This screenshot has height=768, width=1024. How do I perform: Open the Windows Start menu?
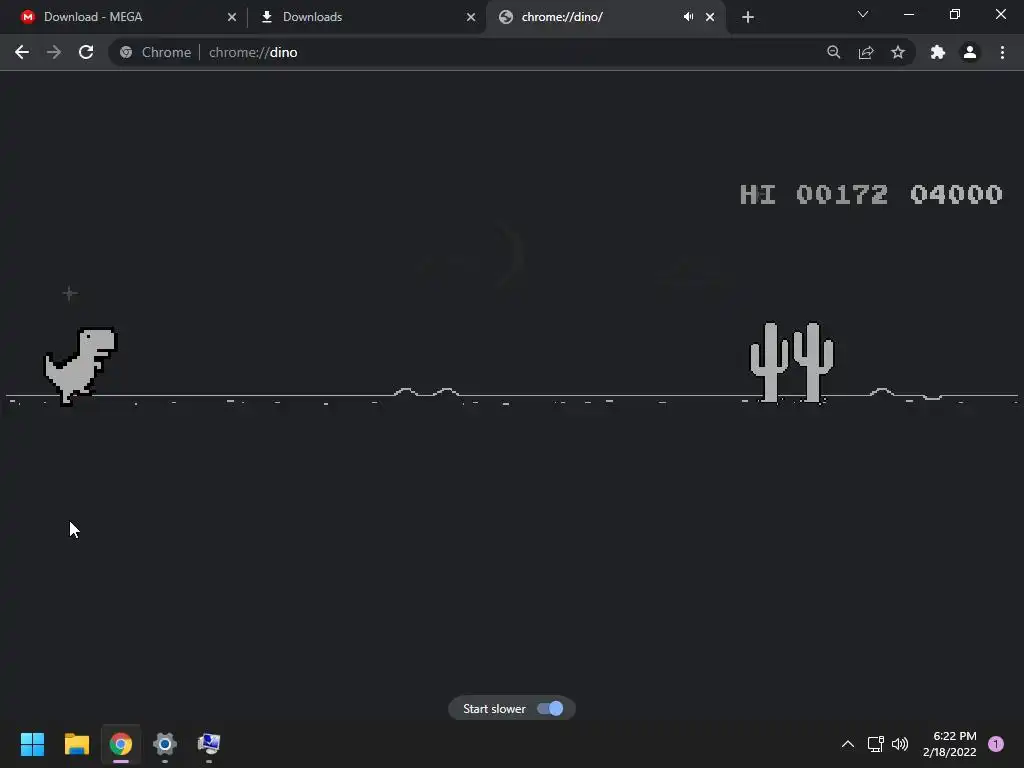pyautogui.click(x=32, y=744)
